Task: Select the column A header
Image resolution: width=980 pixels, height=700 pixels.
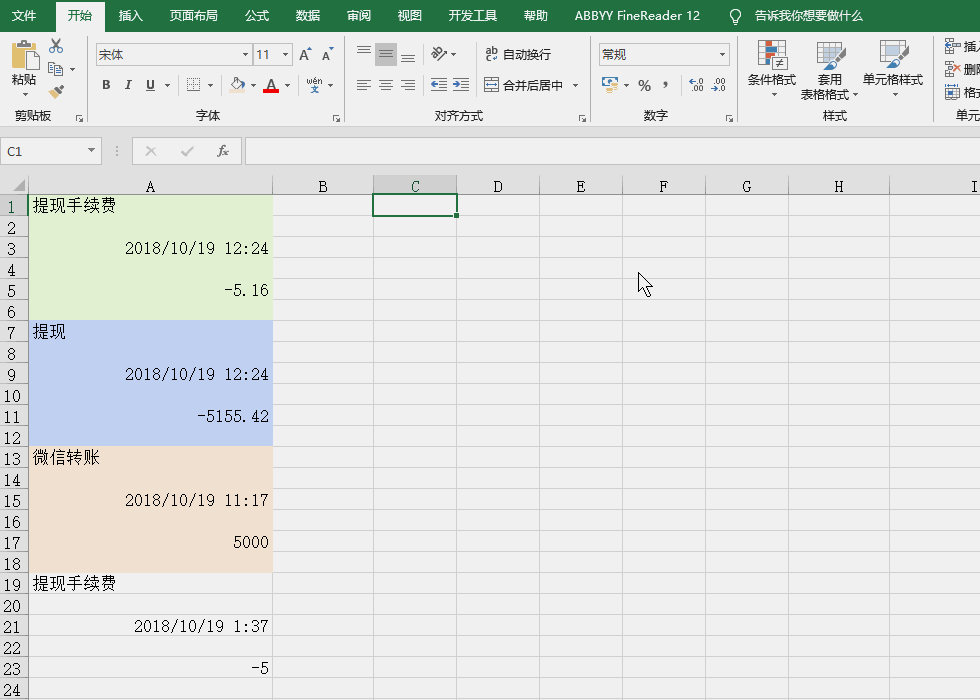Action: [x=150, y=186]
